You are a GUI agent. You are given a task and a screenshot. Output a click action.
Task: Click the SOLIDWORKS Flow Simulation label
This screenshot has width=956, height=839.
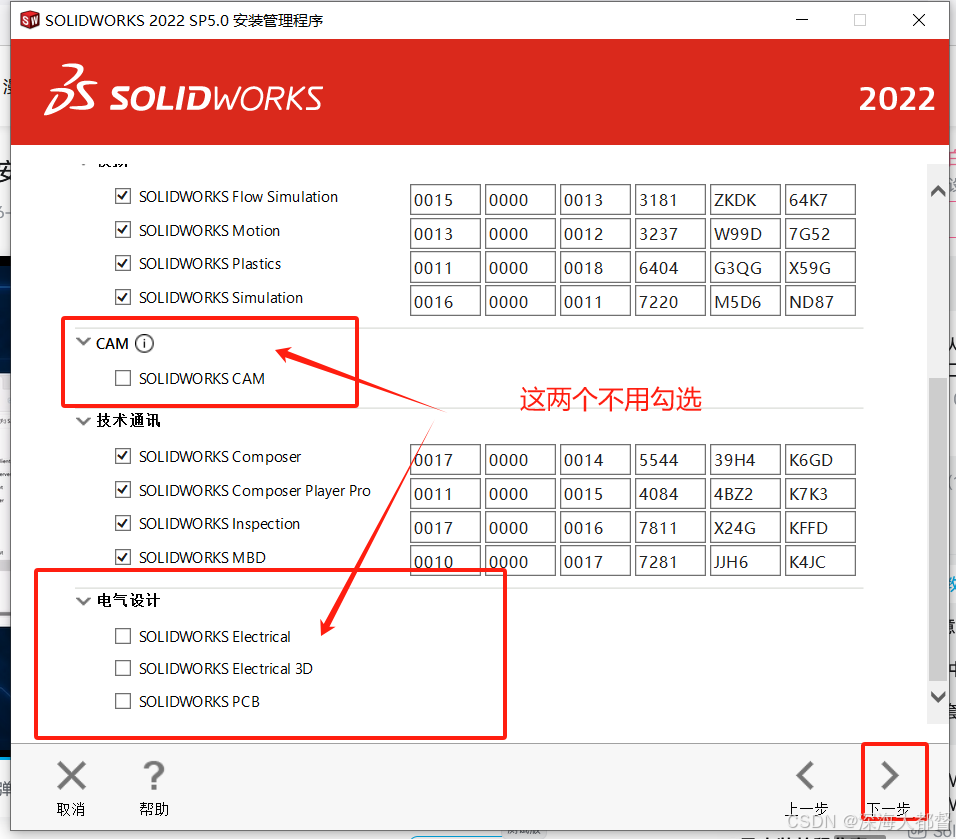coord(238,197)
